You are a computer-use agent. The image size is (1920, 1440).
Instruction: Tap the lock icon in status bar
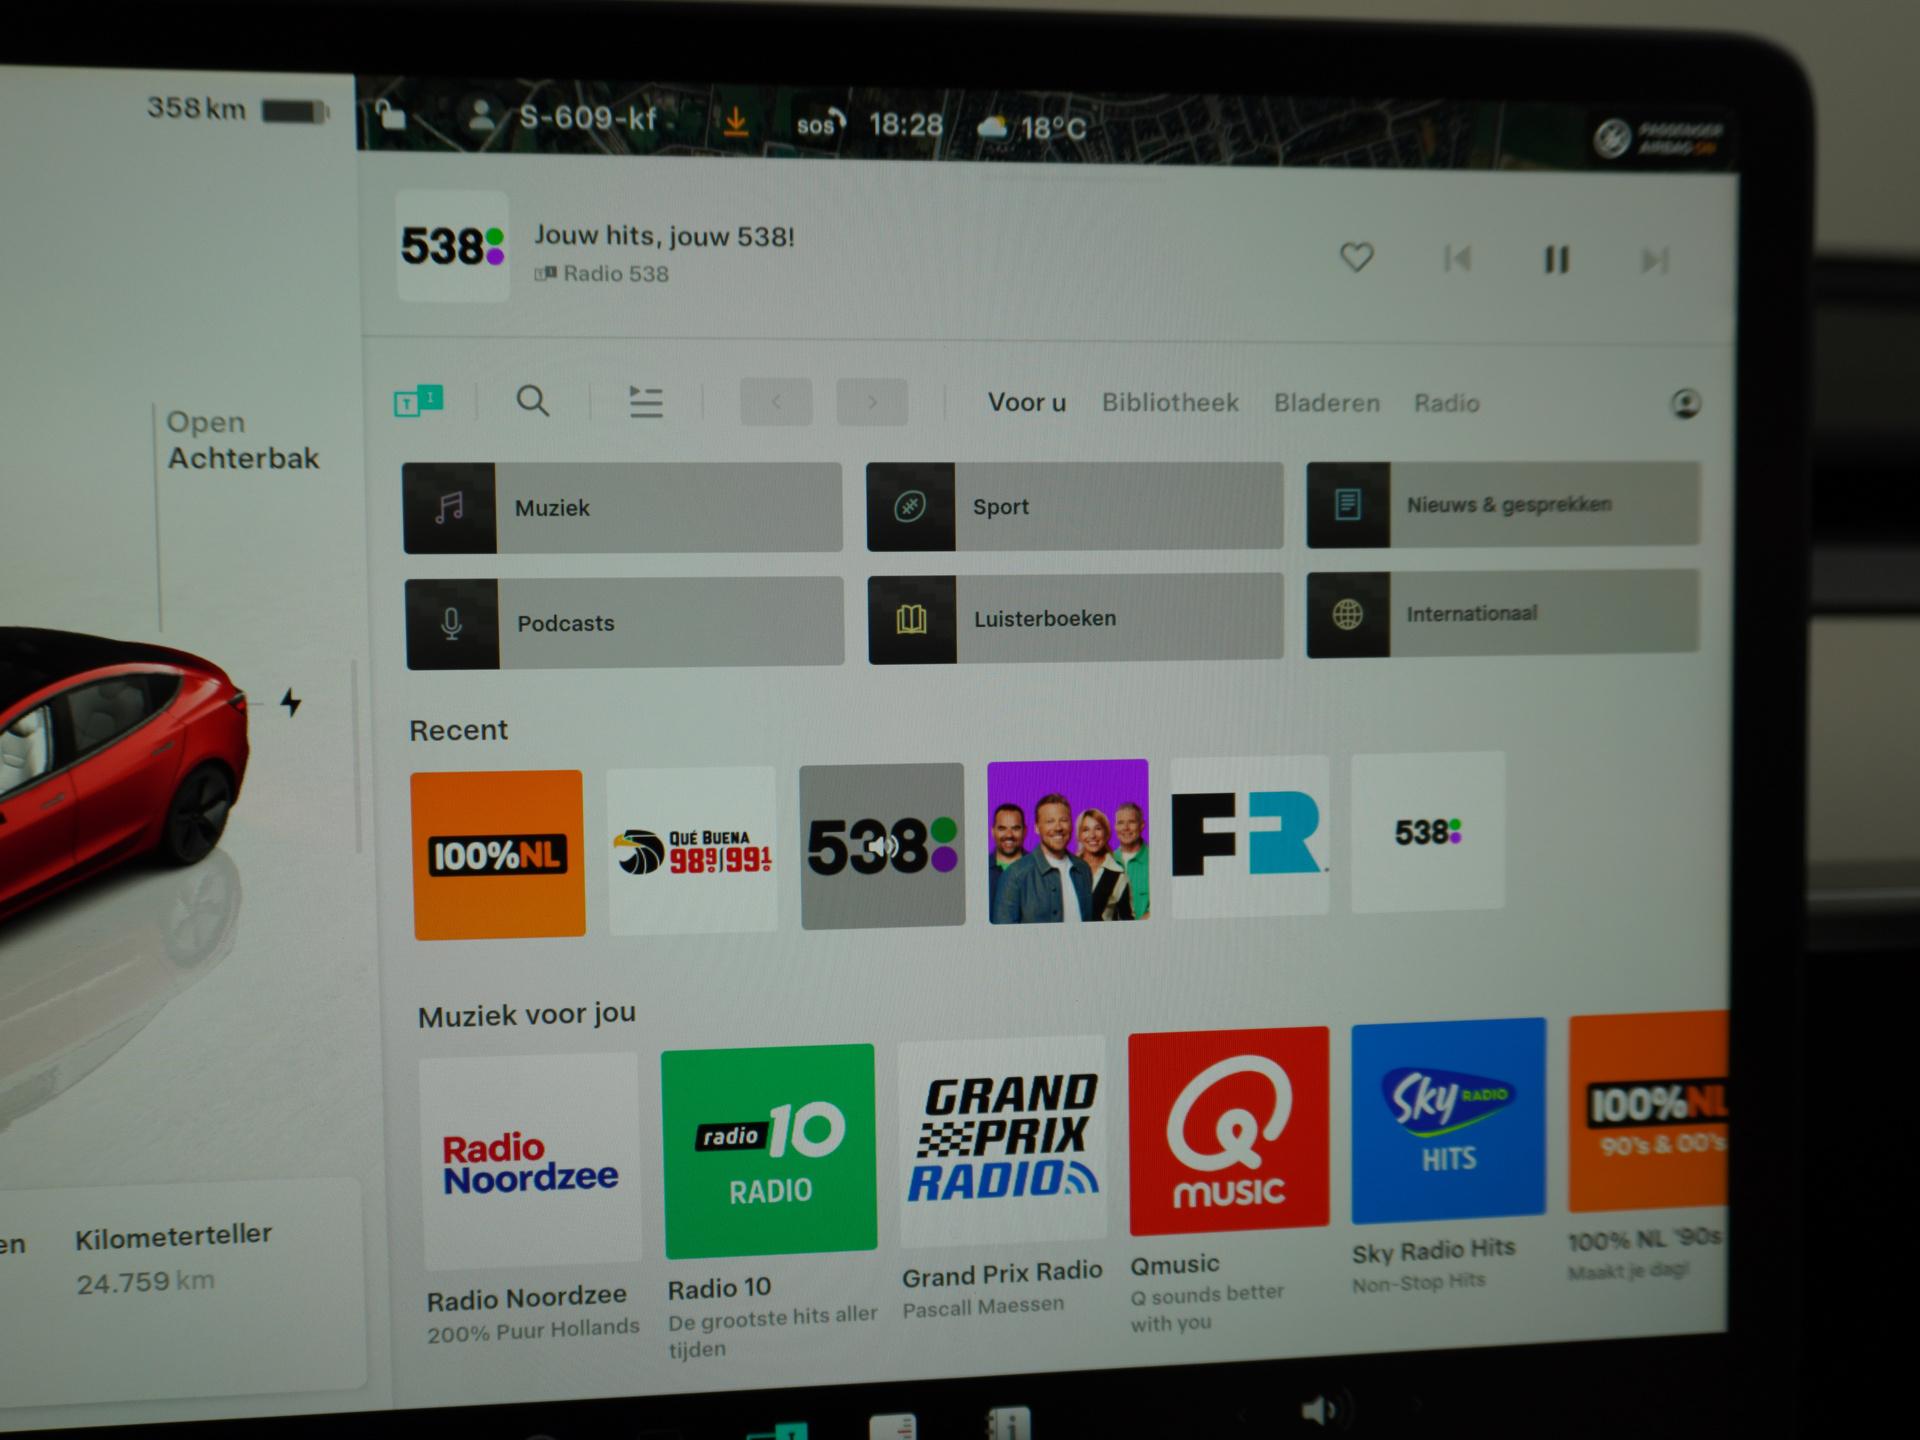click(391, 115)
